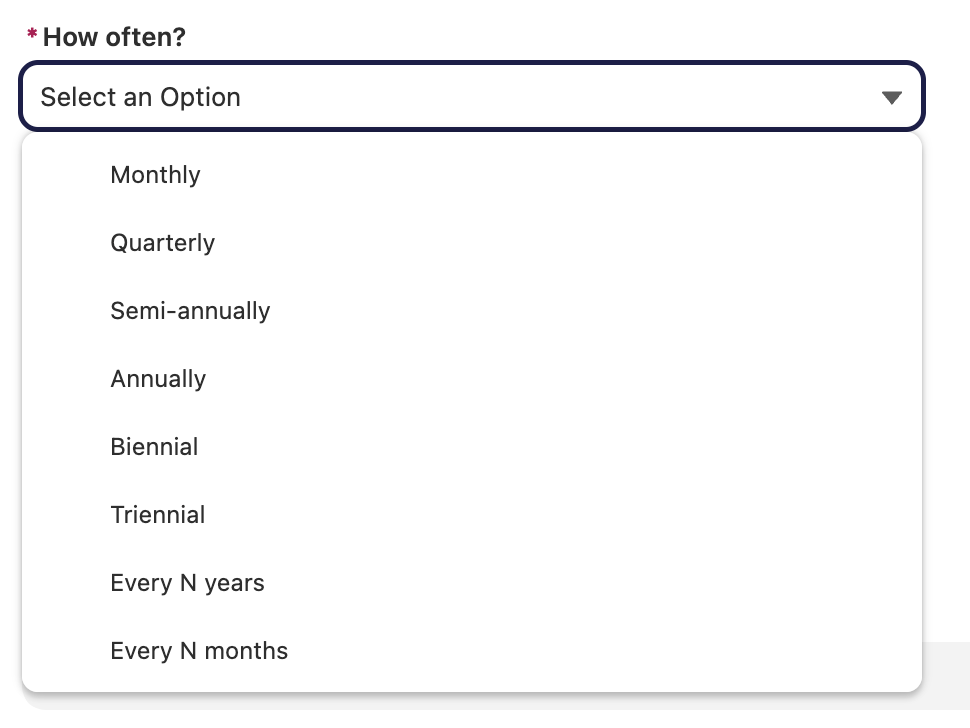The image size is (970, 728).
Task: Pick the Semi-annually frequency
Action: [471, 311]
